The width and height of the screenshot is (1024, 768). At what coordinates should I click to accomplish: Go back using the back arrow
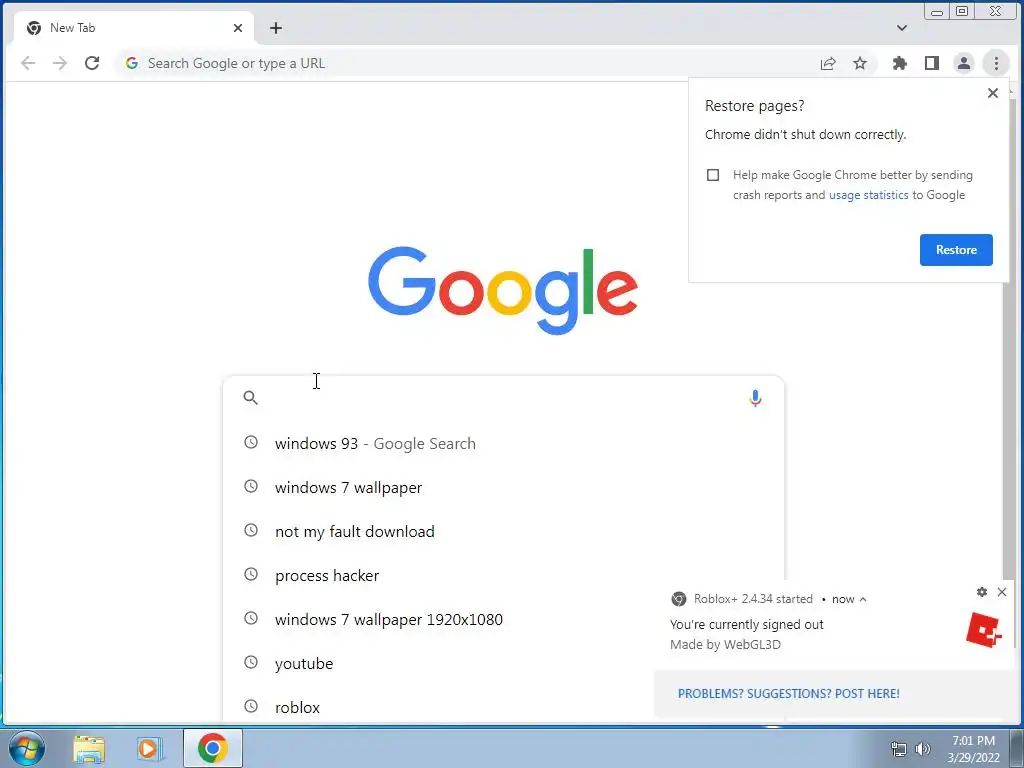click(x=28, y=63)
